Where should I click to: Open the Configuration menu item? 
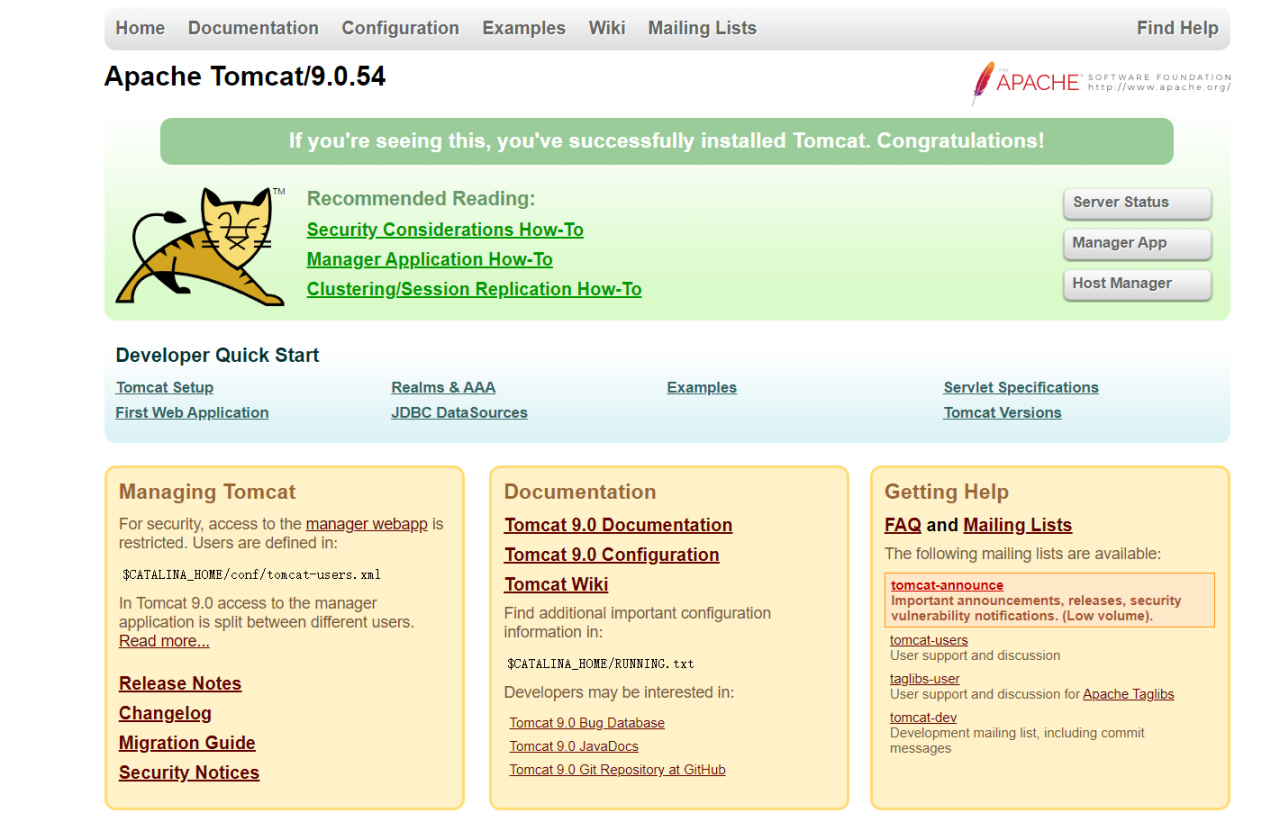[400, 27]
